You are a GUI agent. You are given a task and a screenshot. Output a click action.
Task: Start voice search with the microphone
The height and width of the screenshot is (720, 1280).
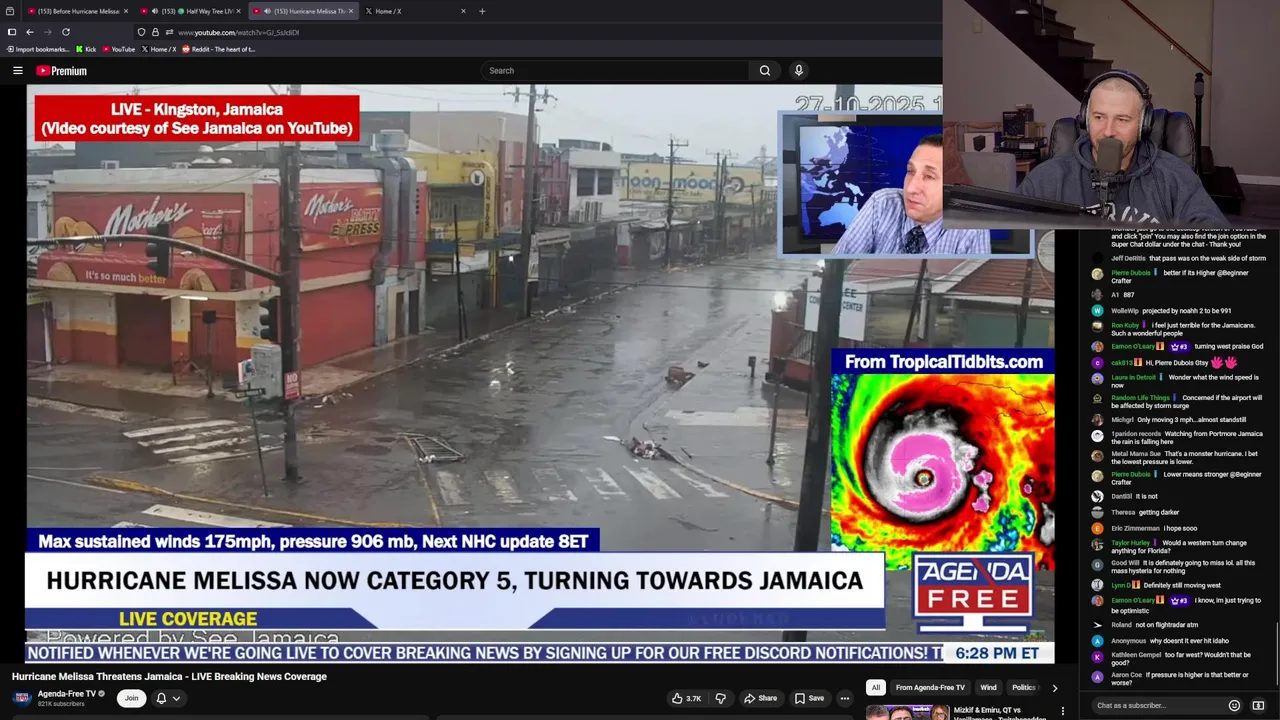pos(798,70)
